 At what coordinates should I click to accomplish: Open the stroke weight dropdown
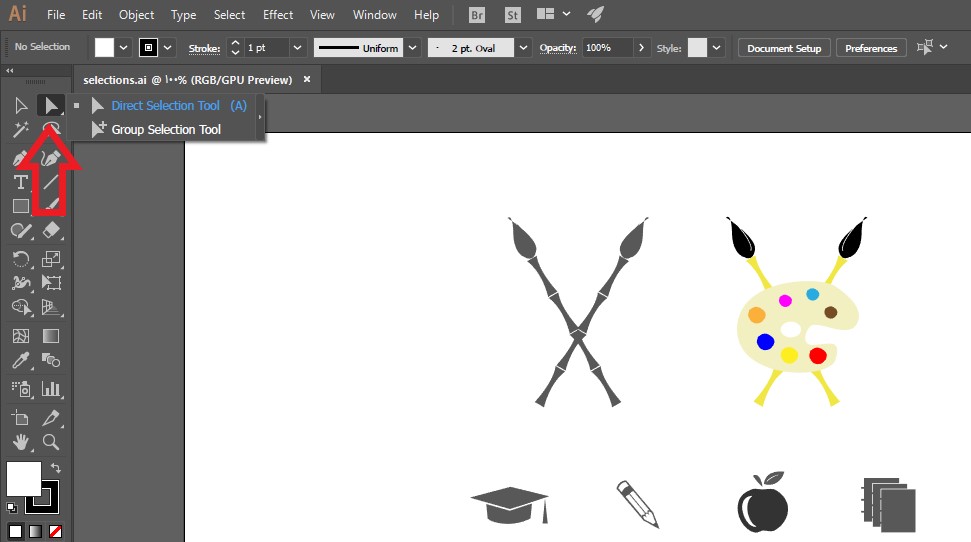click(297, 48)
